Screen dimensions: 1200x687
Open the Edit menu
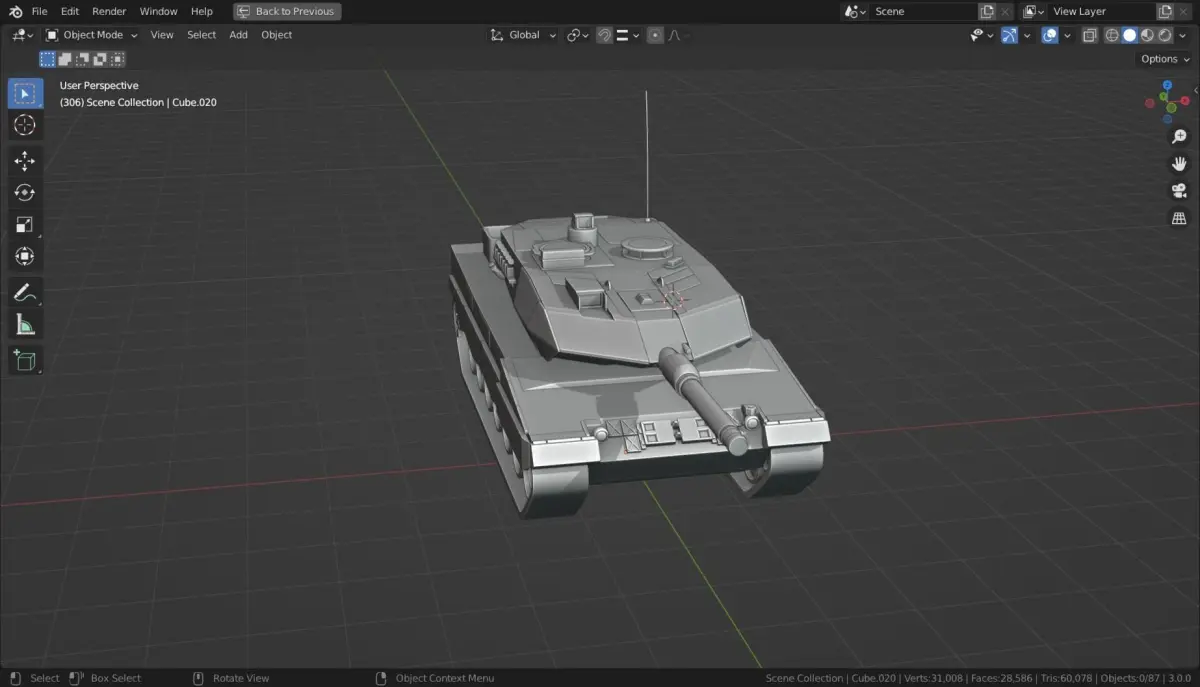[x=69, y=11]
